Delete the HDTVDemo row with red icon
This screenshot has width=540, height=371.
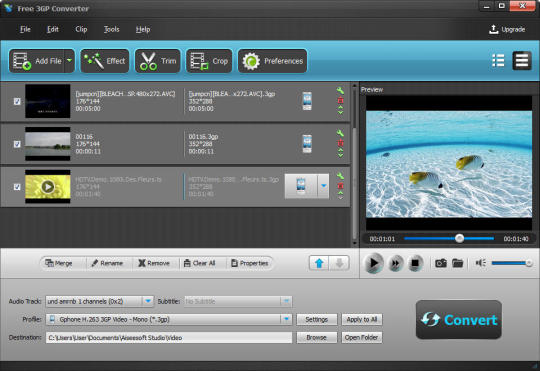coord(340,186)
